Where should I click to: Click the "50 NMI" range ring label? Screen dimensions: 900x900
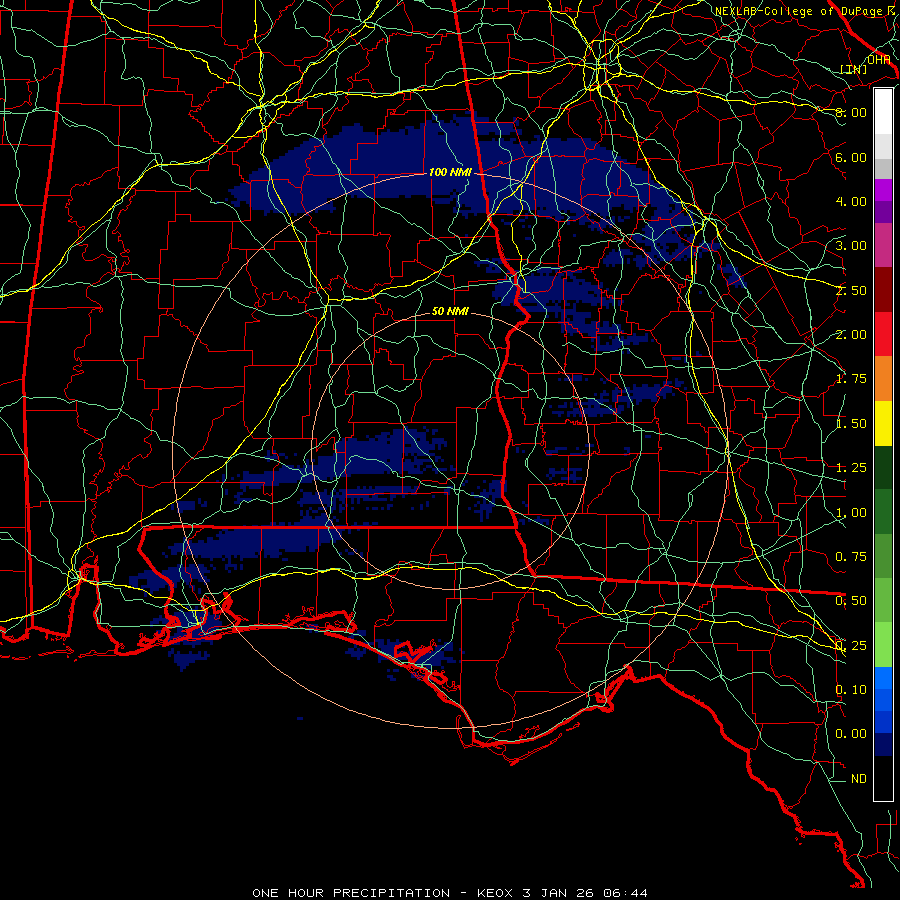[450, 311]
